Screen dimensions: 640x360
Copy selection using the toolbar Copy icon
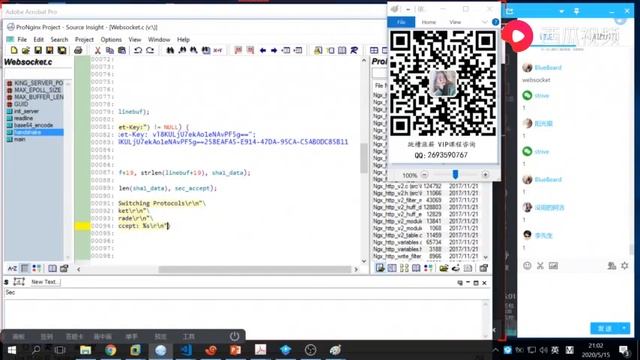coord(109,50)
